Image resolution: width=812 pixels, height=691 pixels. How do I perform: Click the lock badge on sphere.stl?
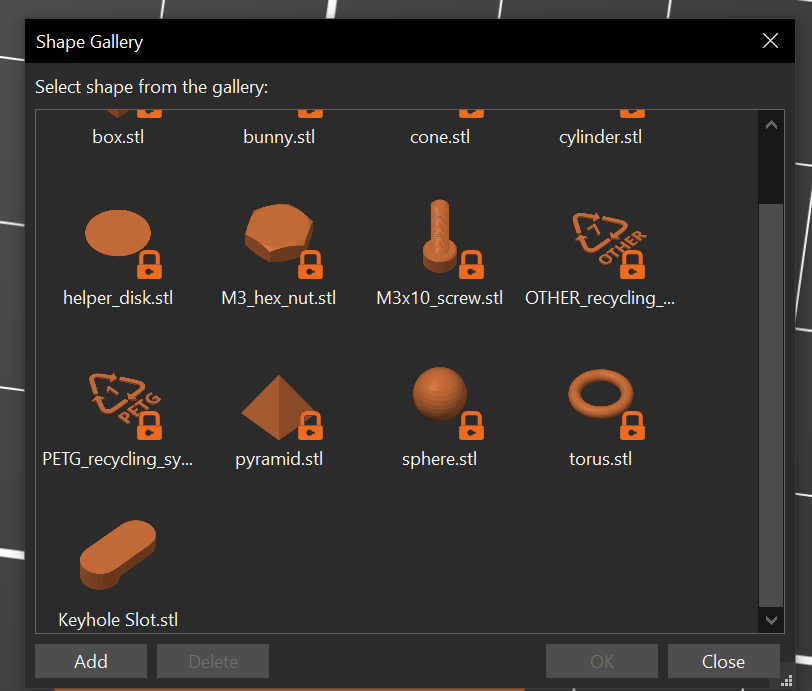472,426
